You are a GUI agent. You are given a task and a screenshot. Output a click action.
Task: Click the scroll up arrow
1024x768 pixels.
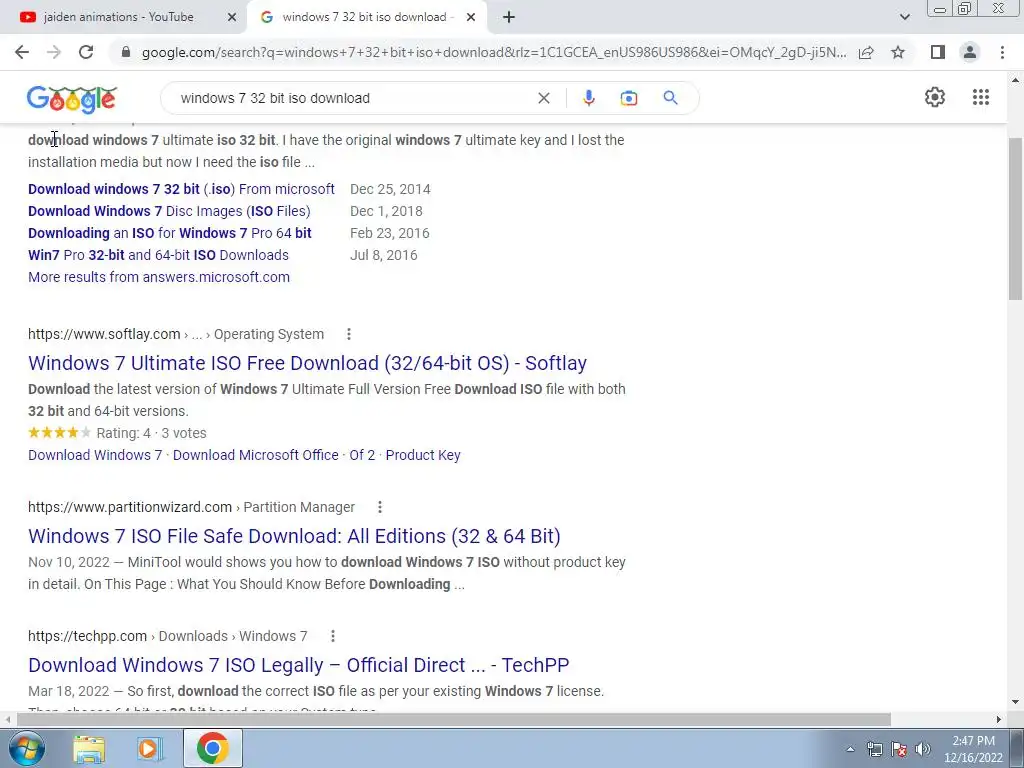click(1015, 81)
